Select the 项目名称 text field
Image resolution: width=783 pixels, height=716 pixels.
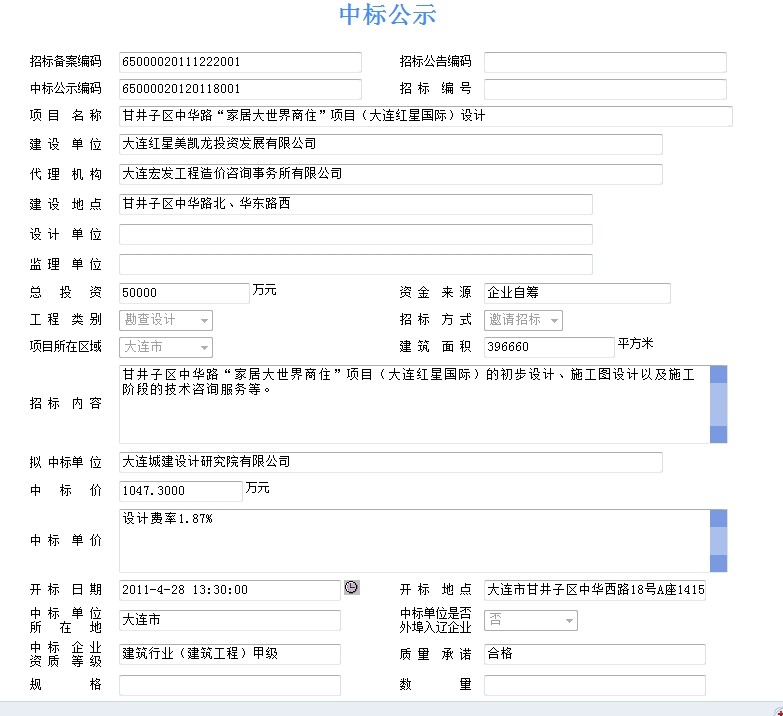click(426, 116)
